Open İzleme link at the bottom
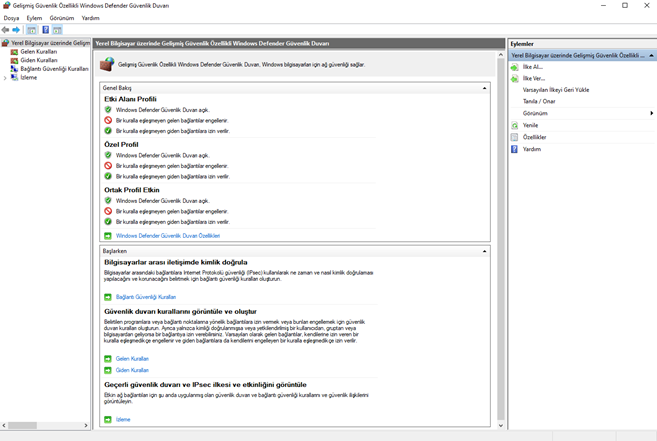657x441 pixels. [123, 420]
